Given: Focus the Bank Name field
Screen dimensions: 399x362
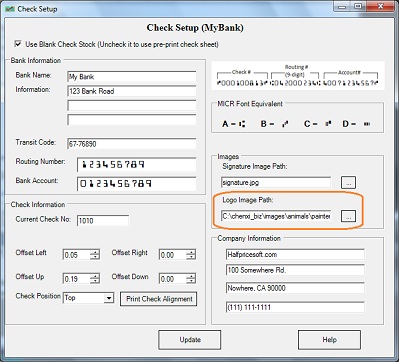Looking at the screenshot, I should point(132,77).
